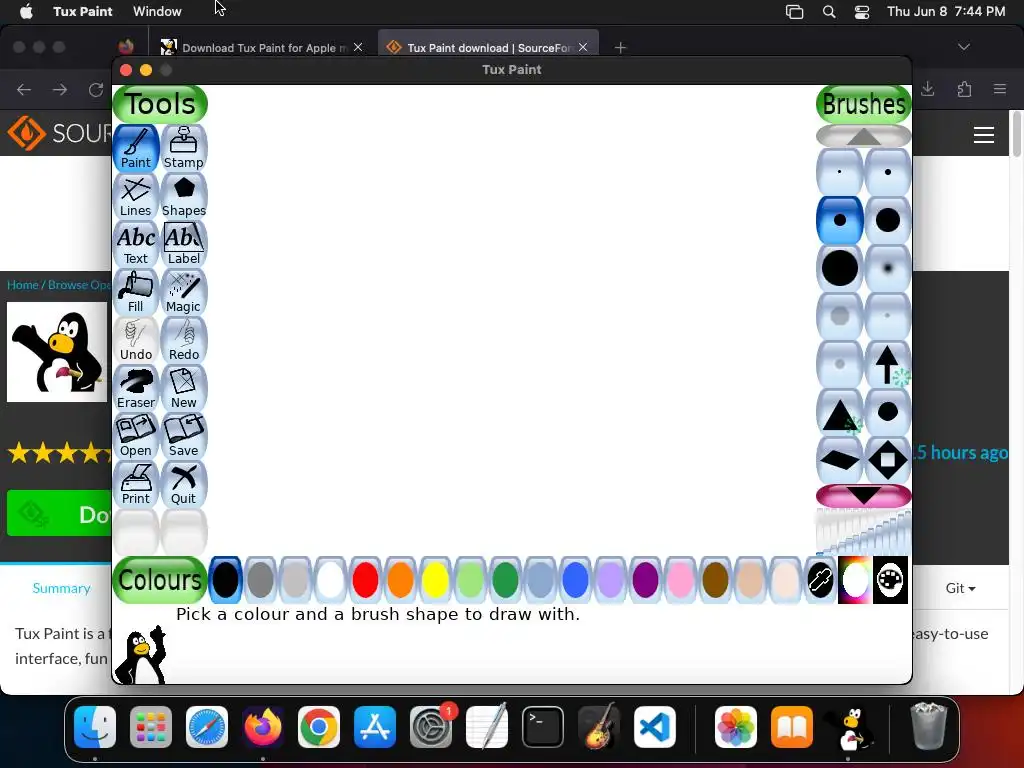Save the drawing with Save
Viewport: 1024px width, 768px height.
coord(184,436)
